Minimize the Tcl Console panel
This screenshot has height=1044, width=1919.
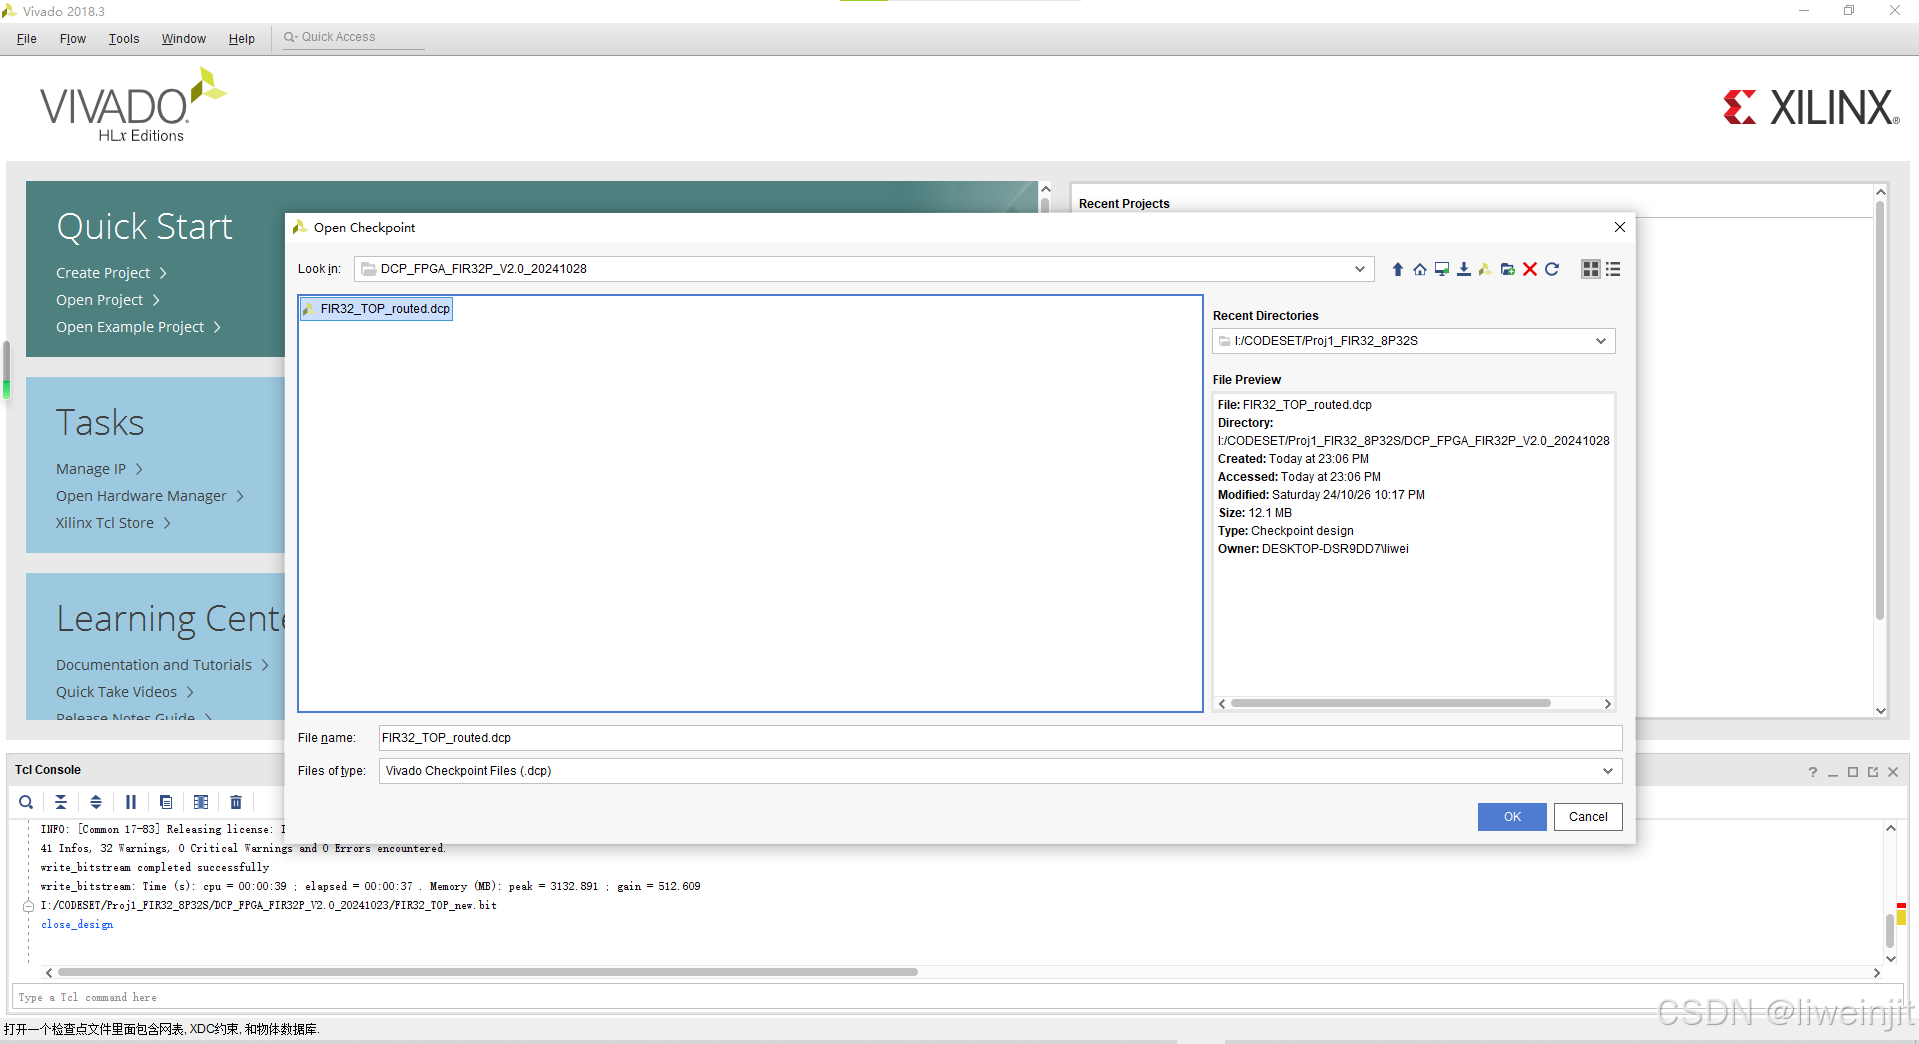click(x=1833, y=772)
